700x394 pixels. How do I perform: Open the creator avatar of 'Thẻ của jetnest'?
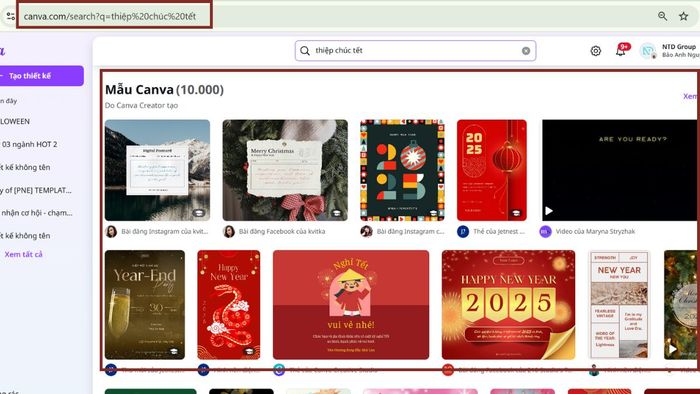(463, 232)
